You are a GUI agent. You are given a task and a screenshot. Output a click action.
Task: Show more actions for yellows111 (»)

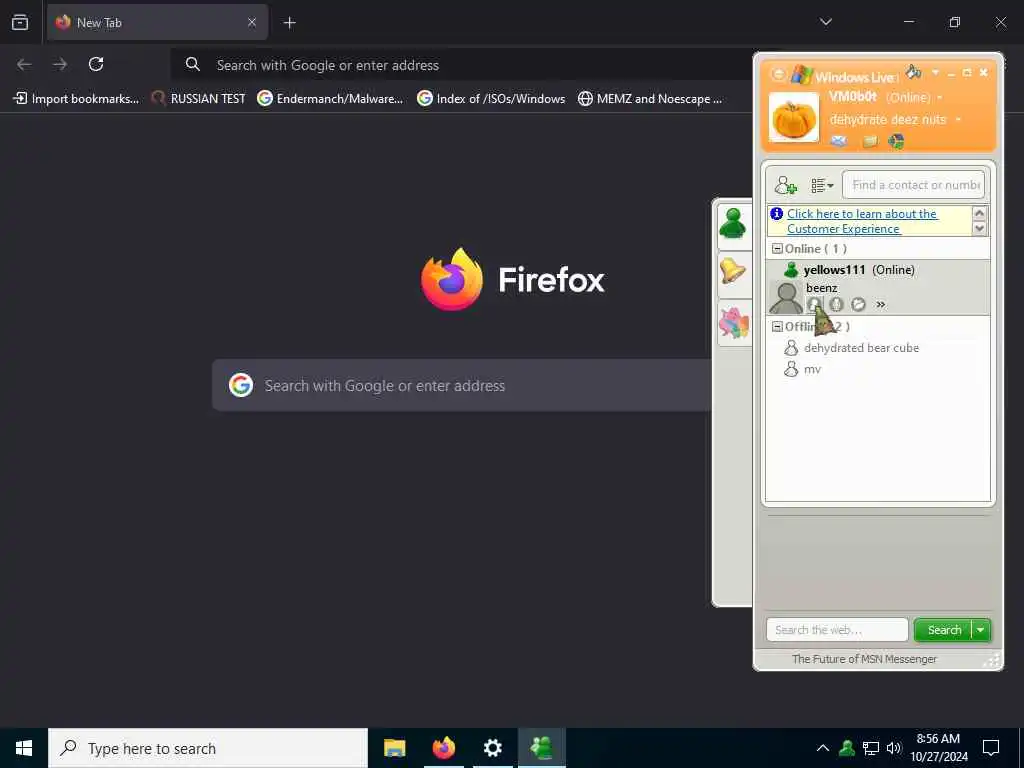(881, 304)
